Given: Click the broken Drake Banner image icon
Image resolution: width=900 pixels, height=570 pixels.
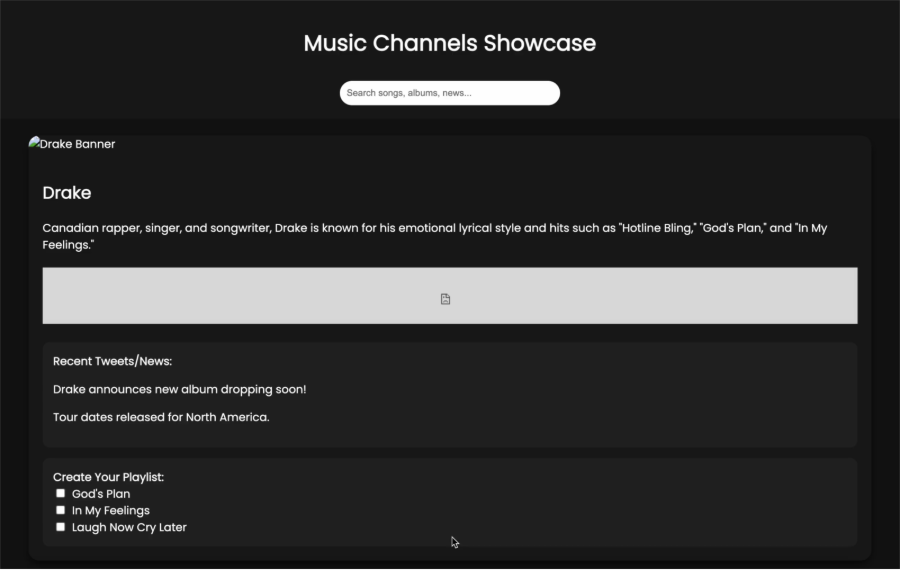Looking at the screenshot, I should click(34, 143).
